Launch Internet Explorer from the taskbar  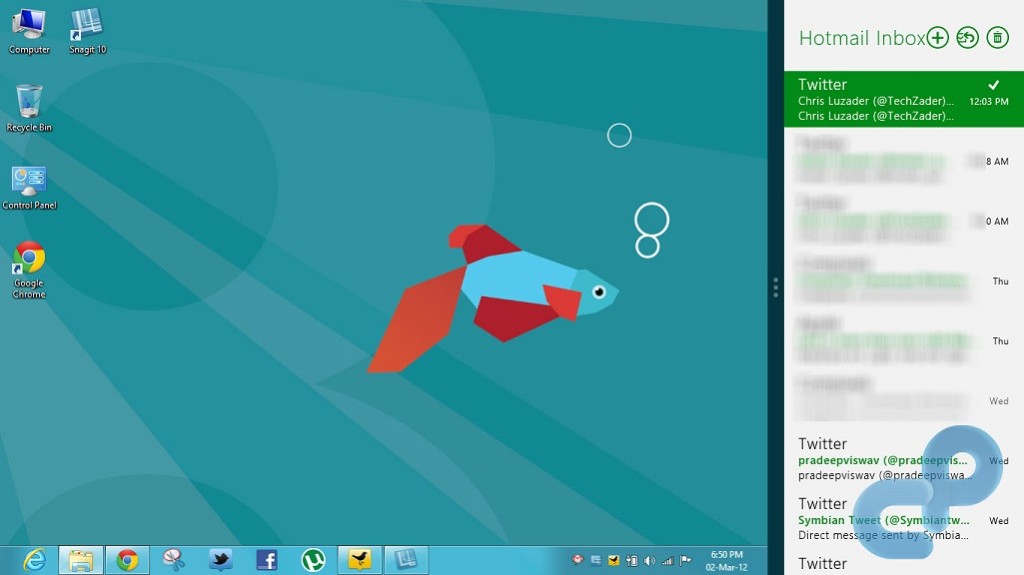[34, 560]
